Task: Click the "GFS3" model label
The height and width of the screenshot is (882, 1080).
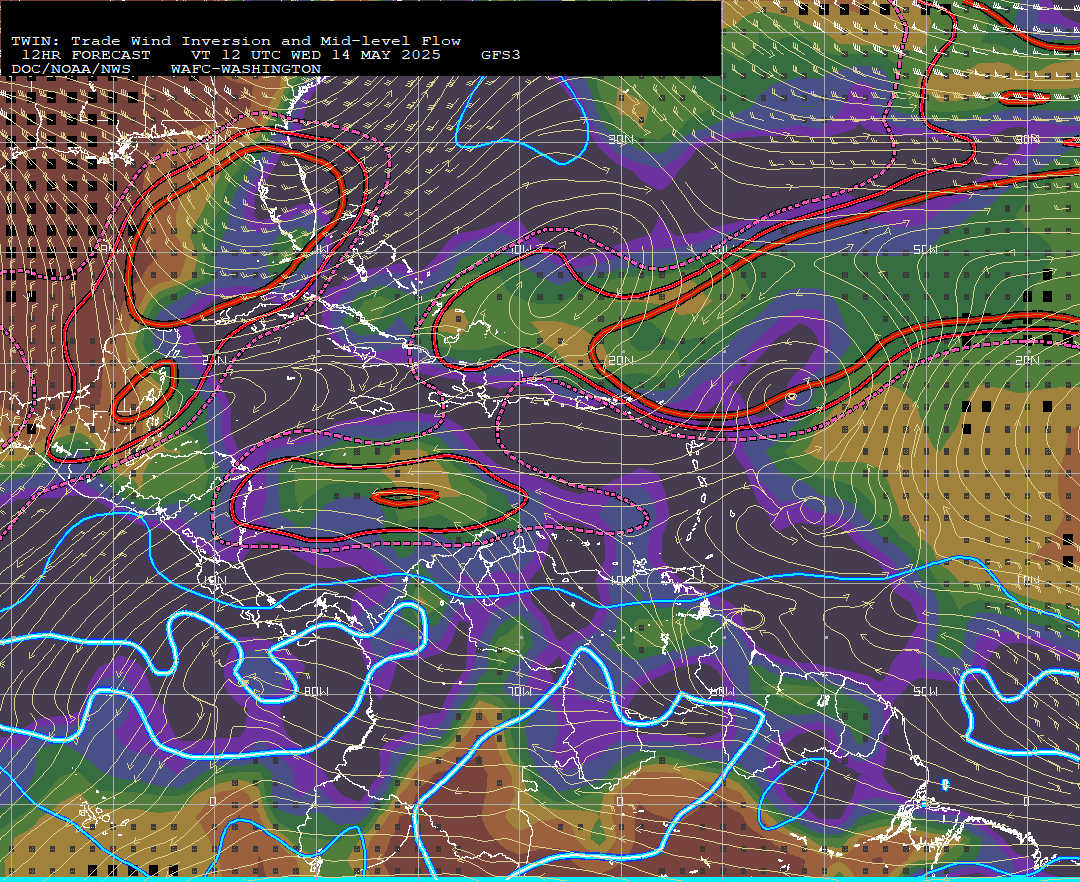Action: 501,55
